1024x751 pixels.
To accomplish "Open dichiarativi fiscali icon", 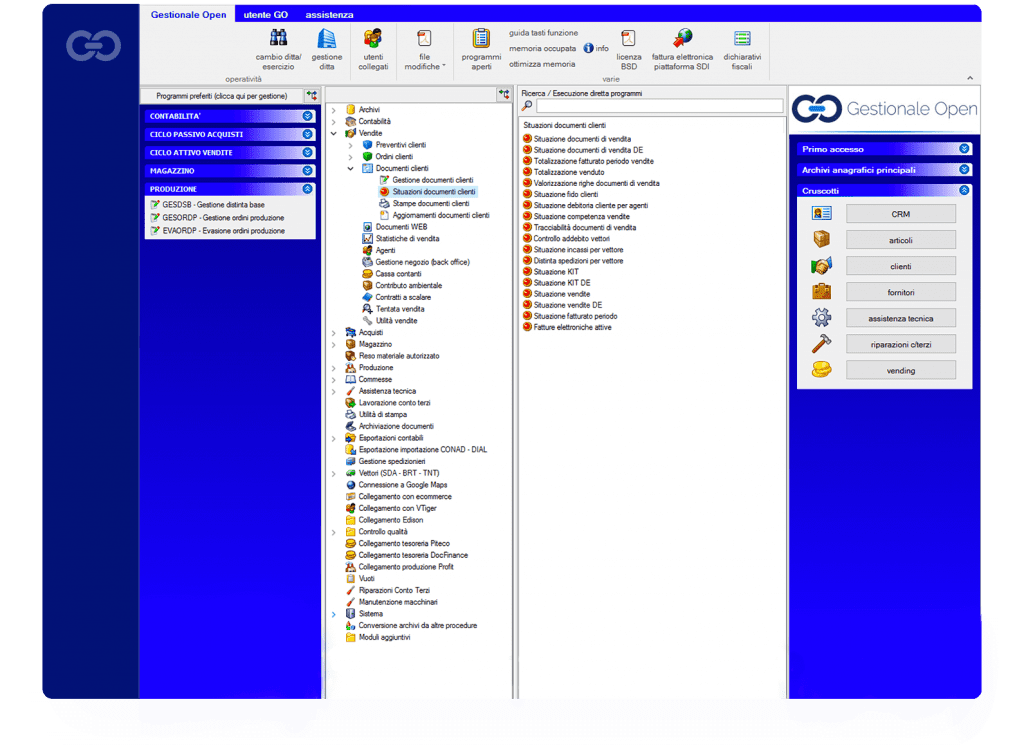I will 742,38.
